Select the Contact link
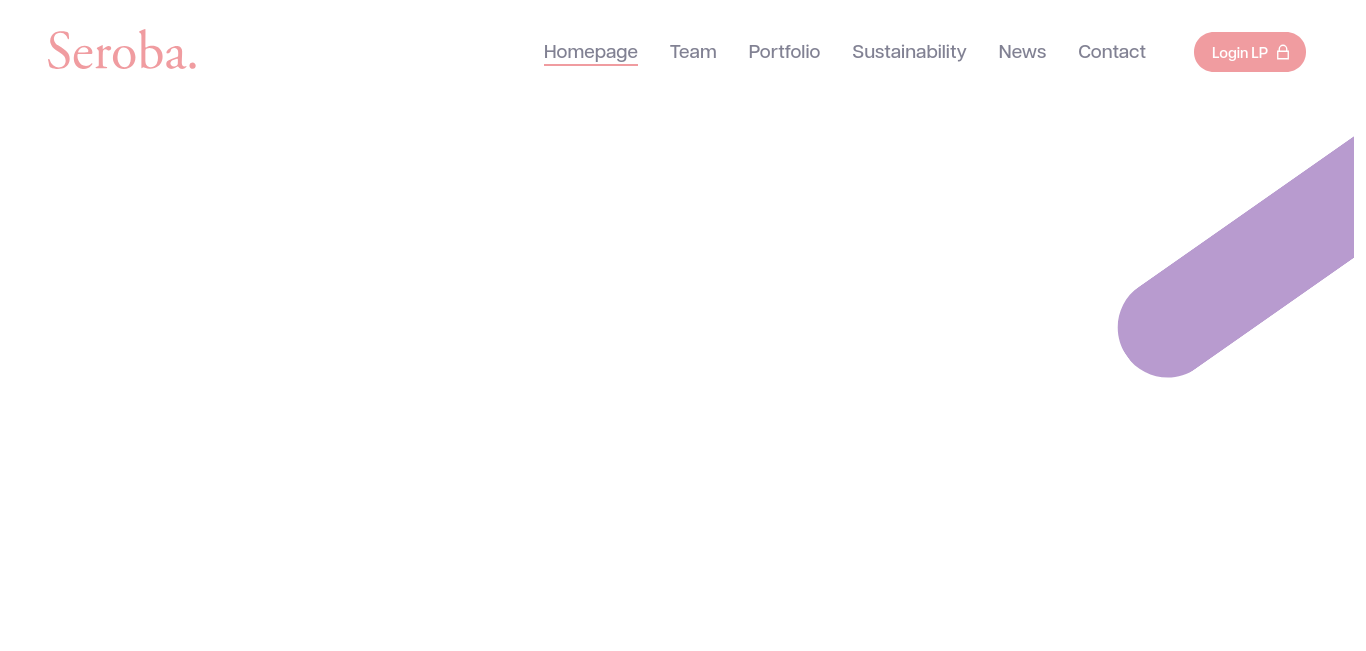 click(x=1112, y=52)
